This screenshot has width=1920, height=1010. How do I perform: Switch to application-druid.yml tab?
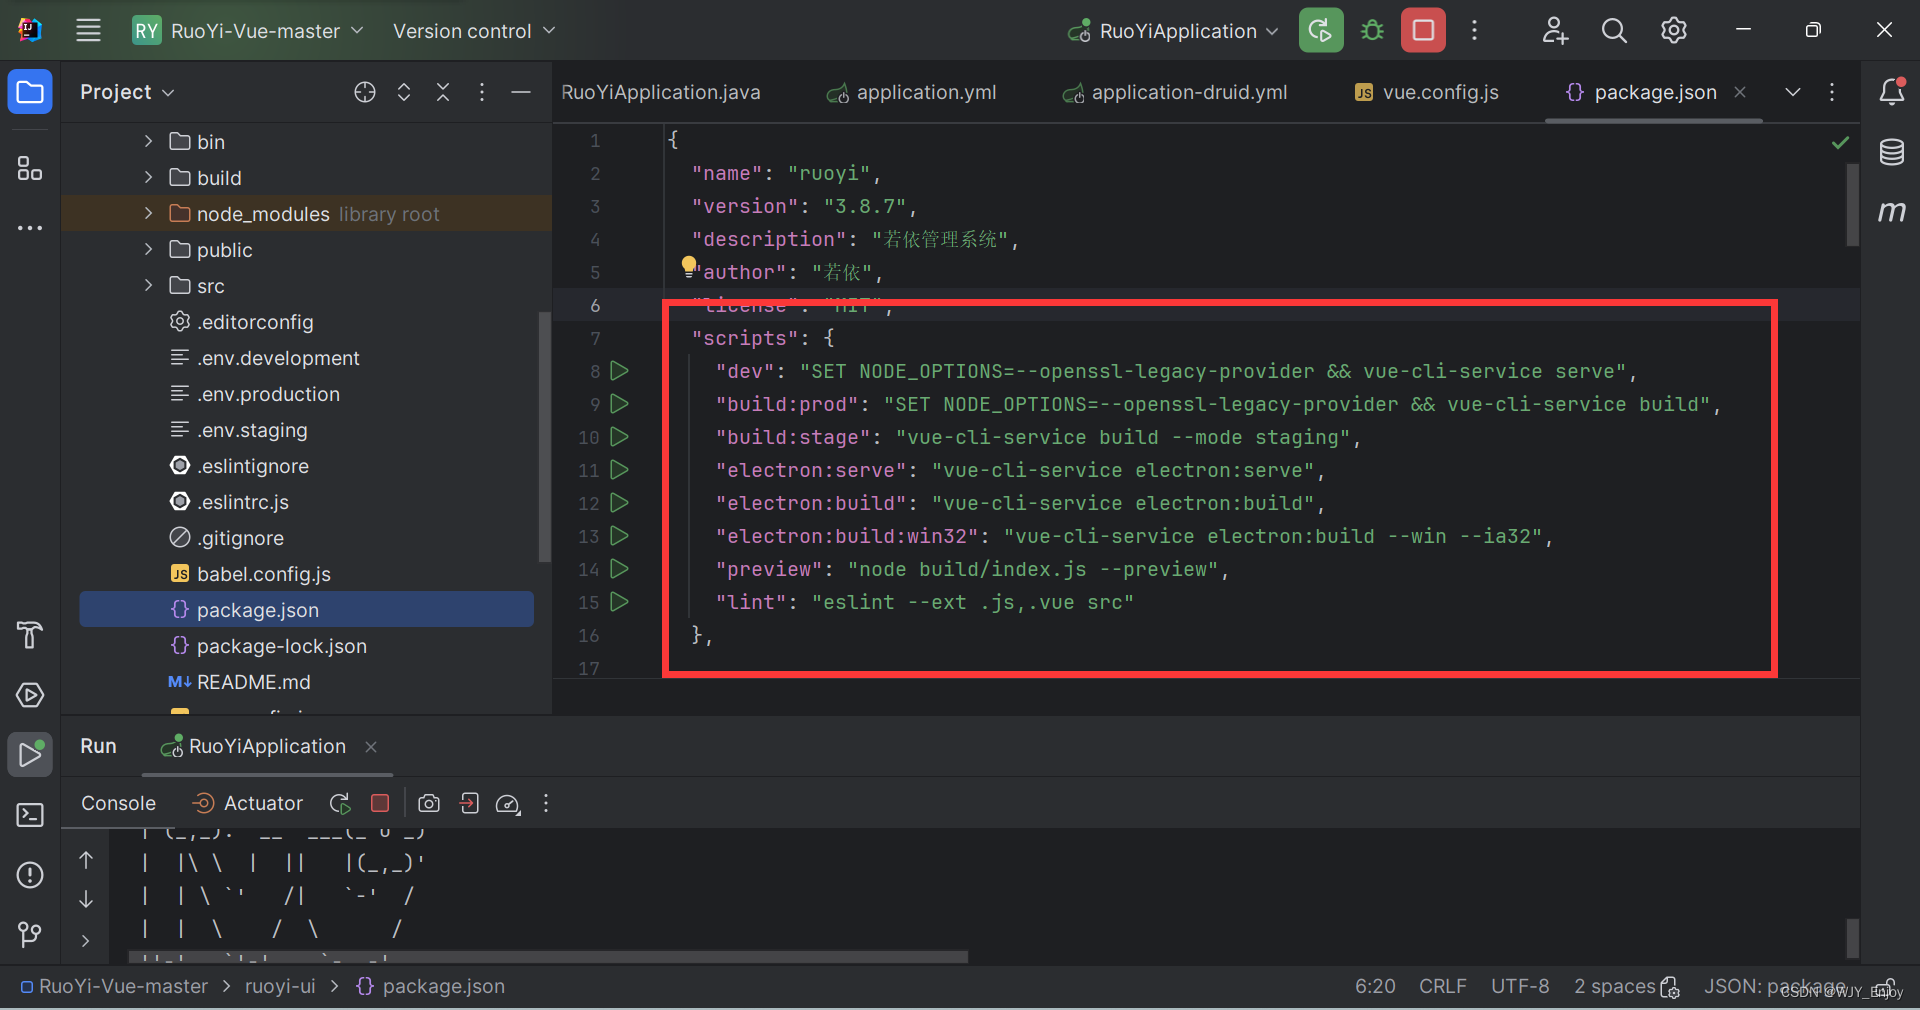(1175, 92)
